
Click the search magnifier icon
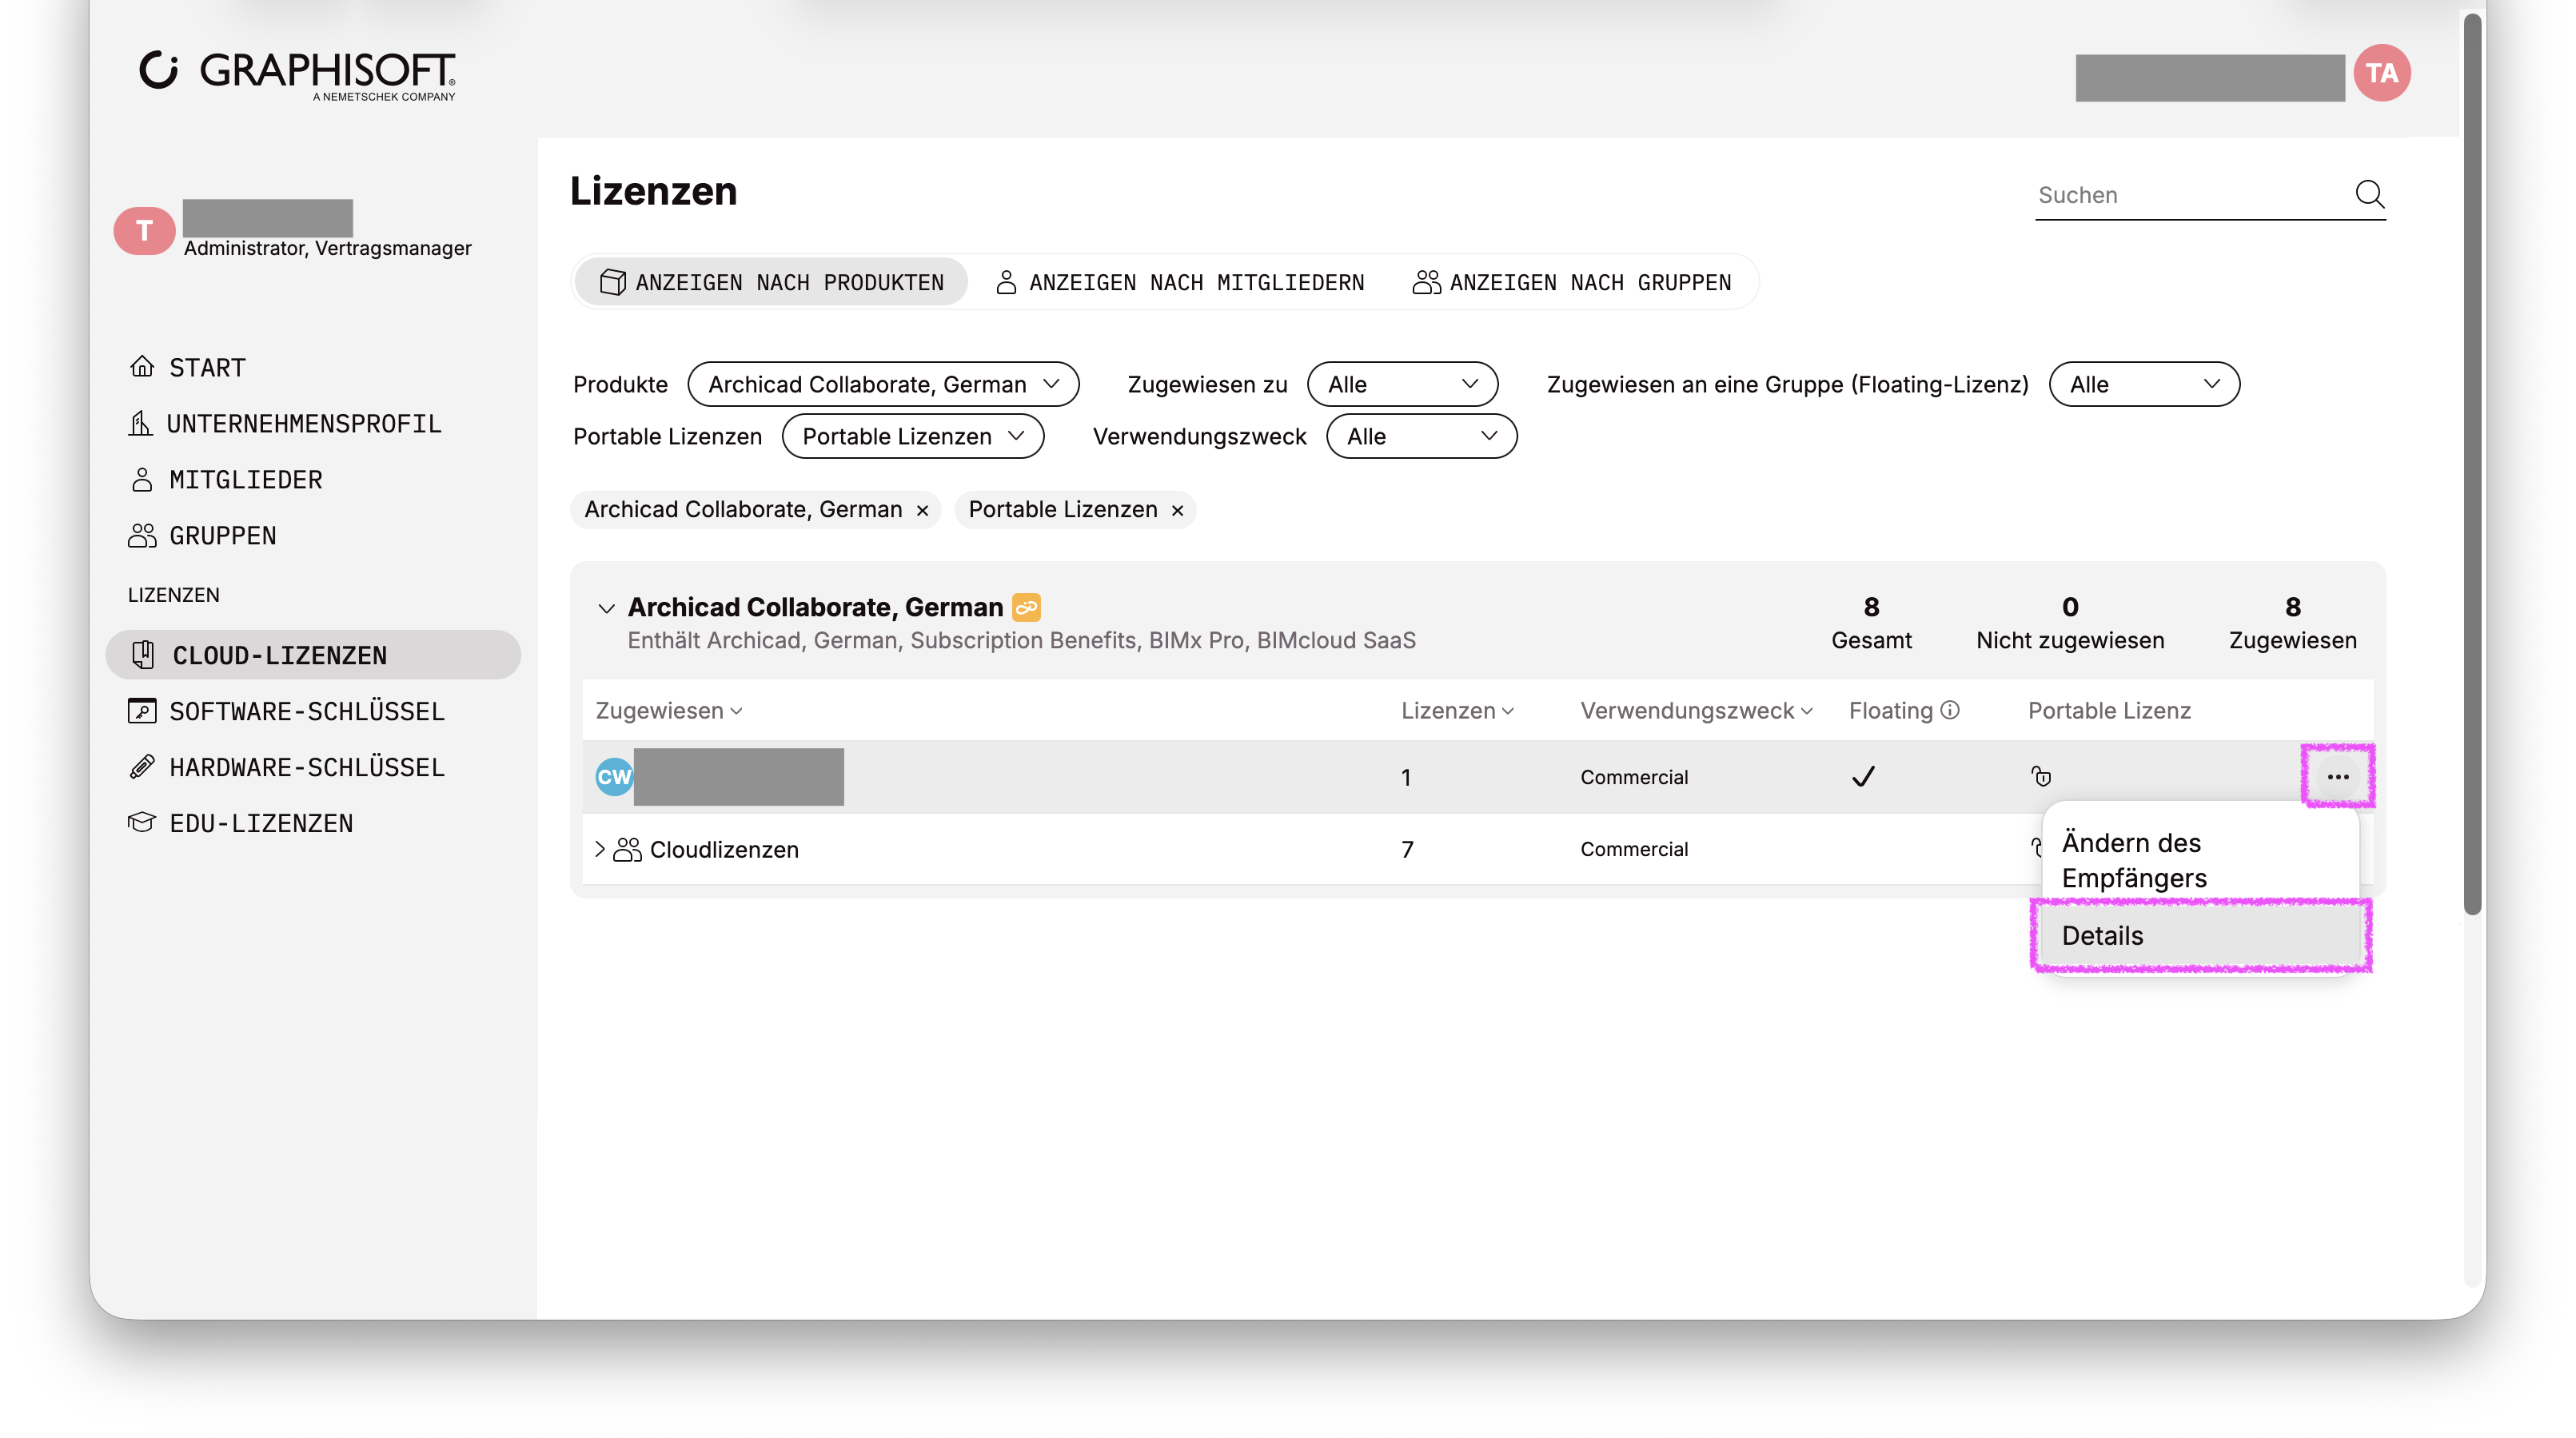(x=2370, y=194)
